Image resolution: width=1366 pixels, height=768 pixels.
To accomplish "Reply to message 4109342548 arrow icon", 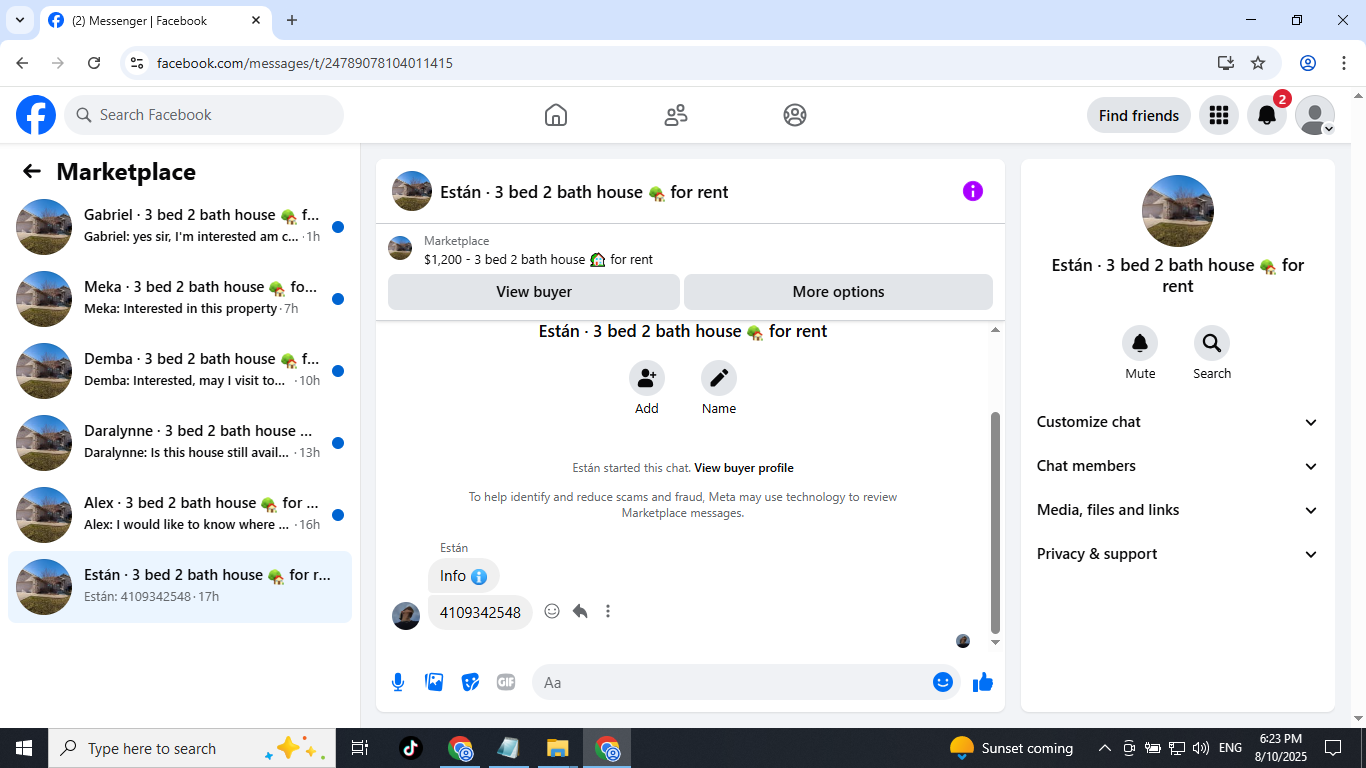I will click(x=580, y=611).
